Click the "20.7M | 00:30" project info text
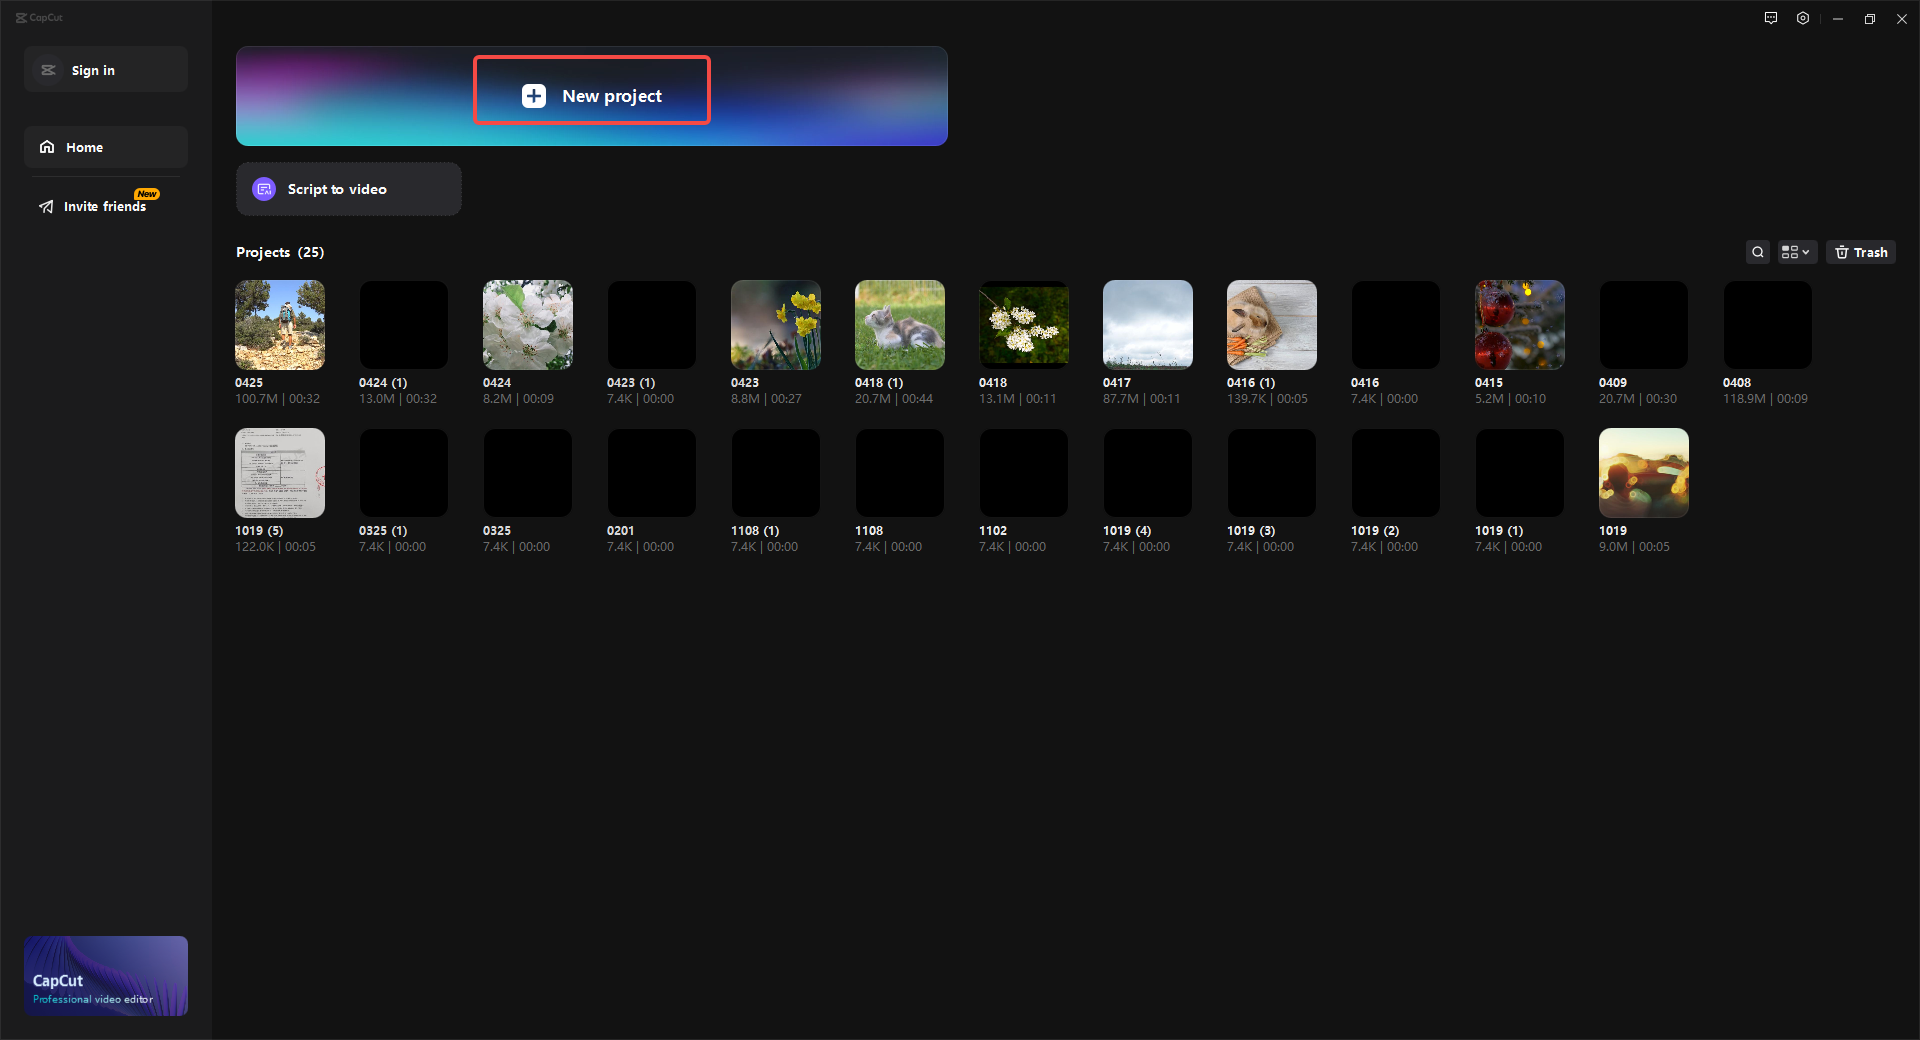1920x1040 pixels. tap(1638, 399)
